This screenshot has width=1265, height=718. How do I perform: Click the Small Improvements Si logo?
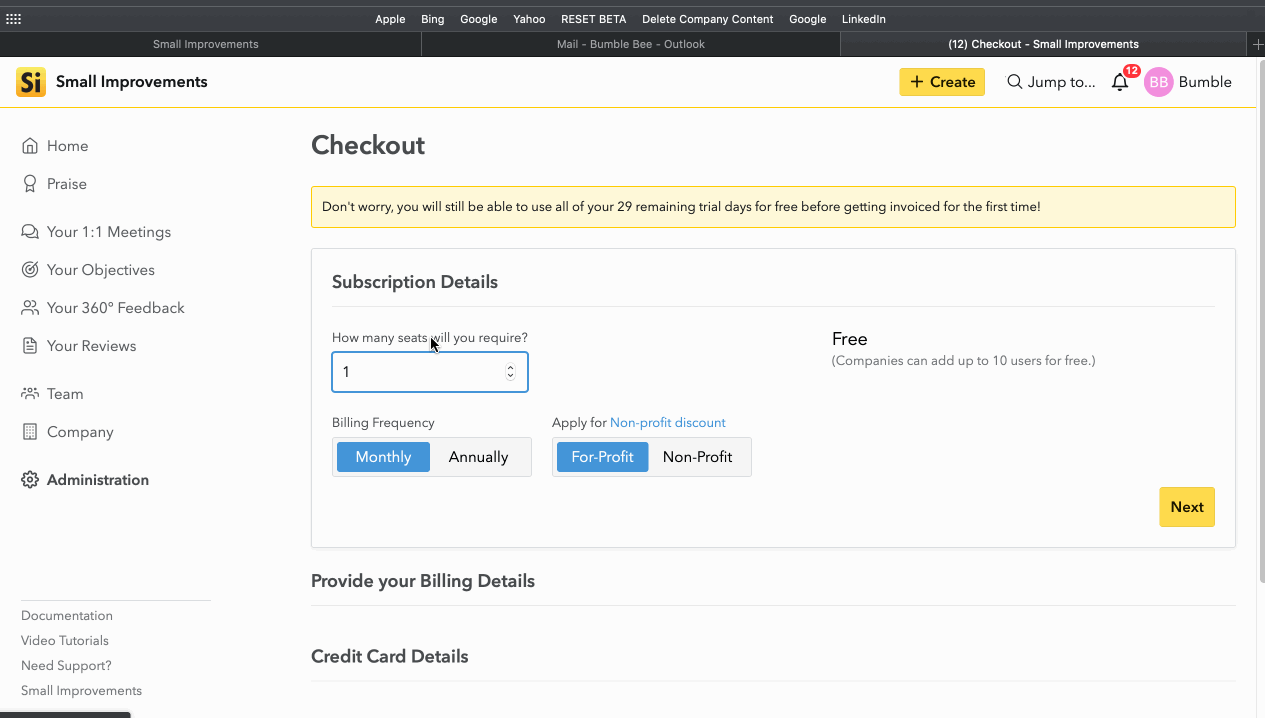coord(31,82)
